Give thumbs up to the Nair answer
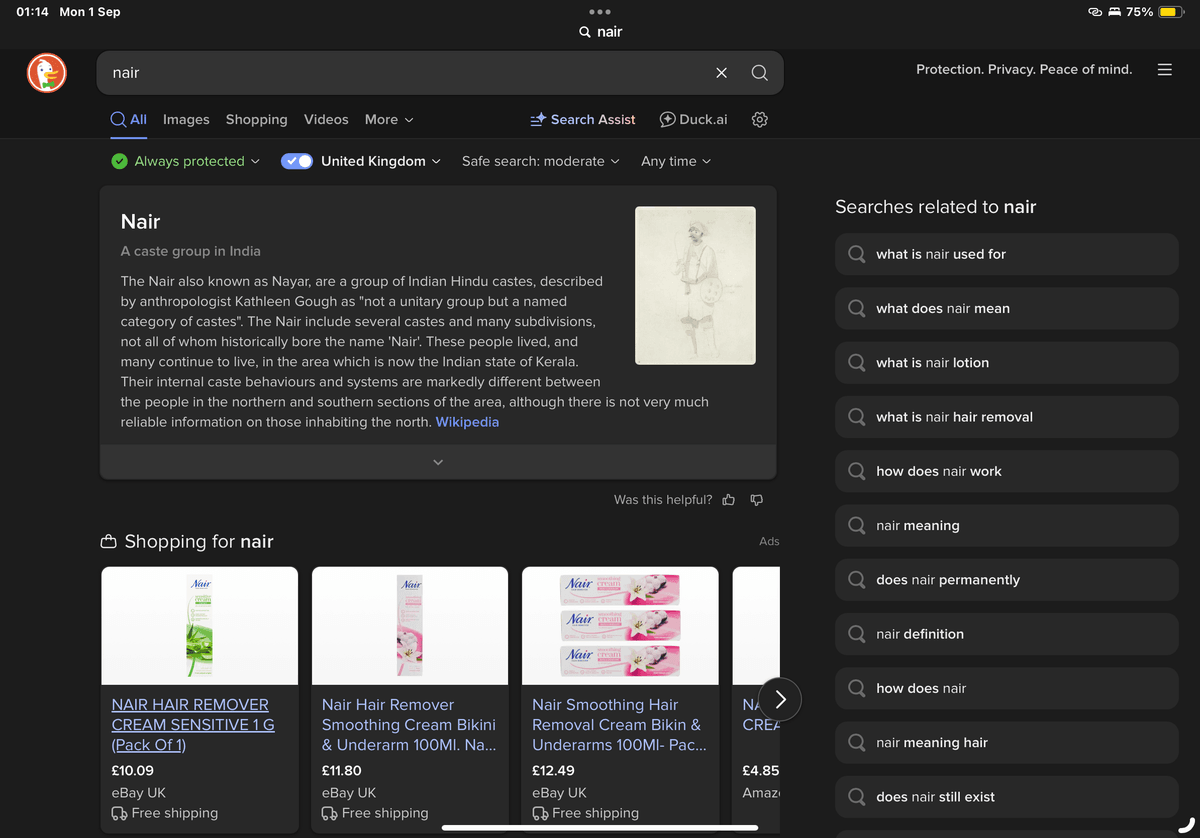The height and width of the screenshot is (838, 1200). click(728, 499)
